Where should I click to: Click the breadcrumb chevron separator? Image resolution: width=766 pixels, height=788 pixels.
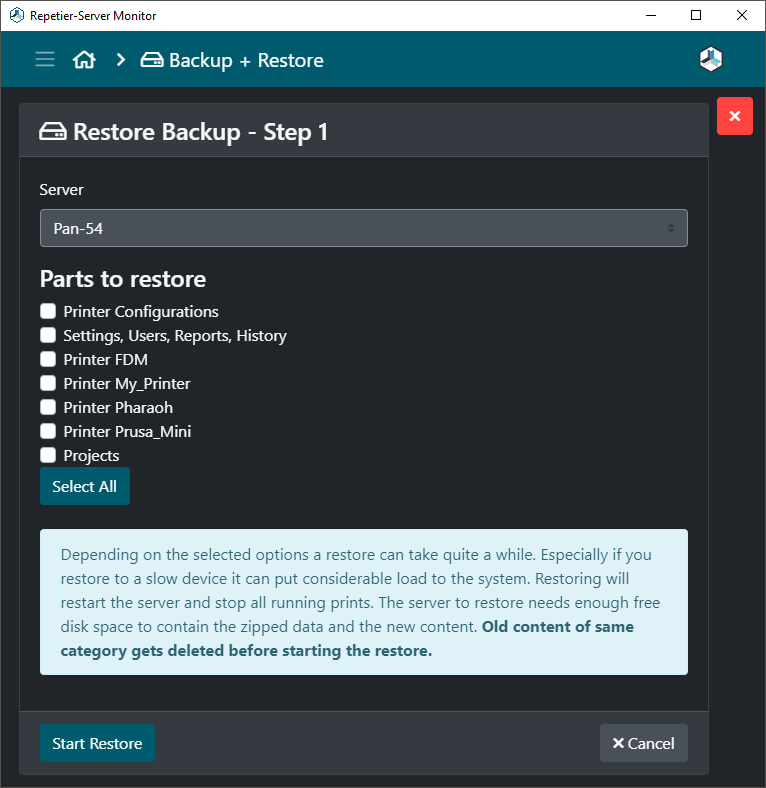121,60
